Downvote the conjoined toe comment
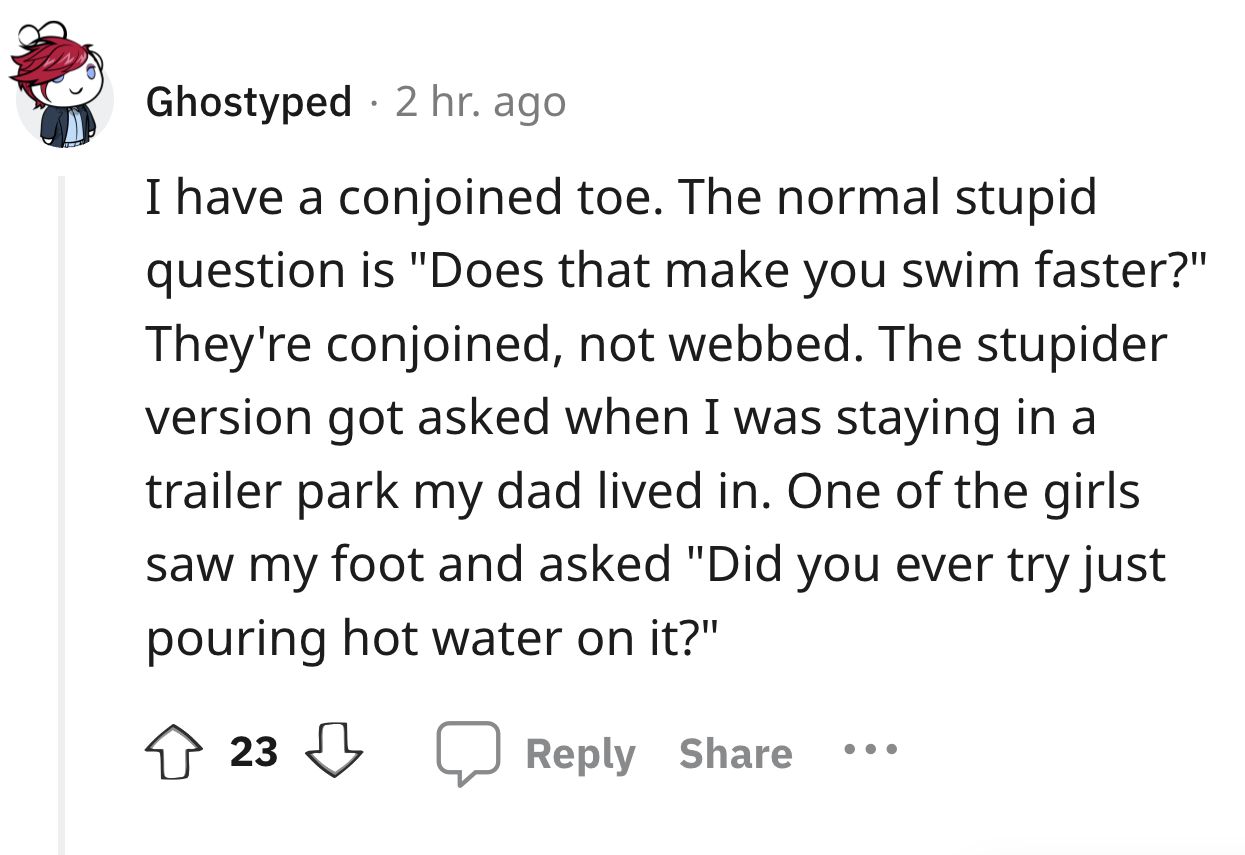 point(332,752)
